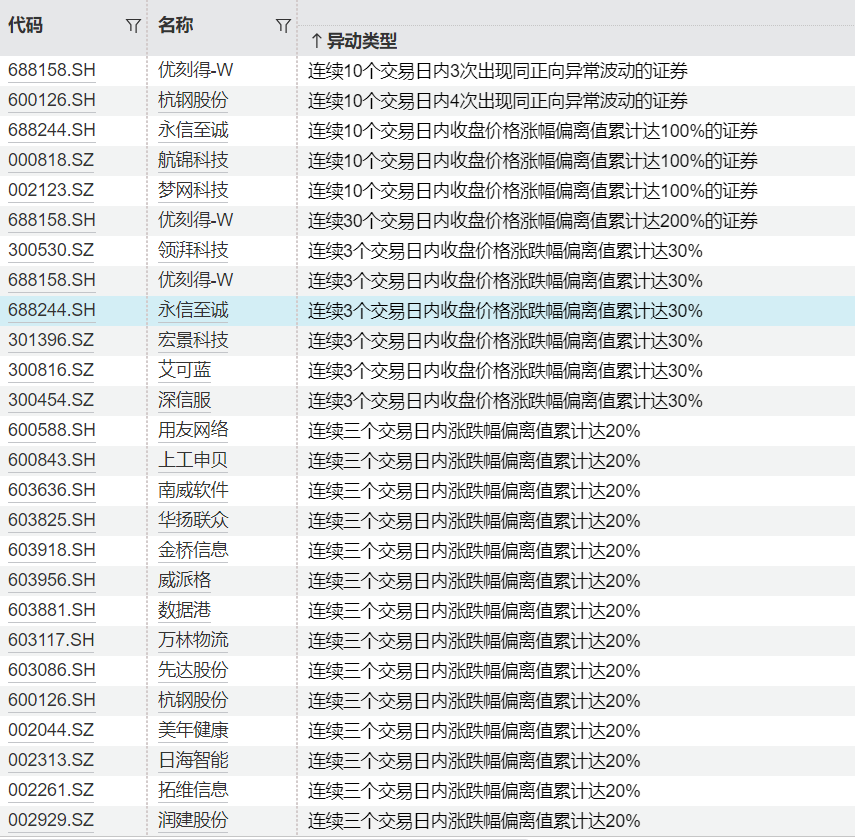
Task: Click the 数据港 stock name
Action: (x=185, y=610)
